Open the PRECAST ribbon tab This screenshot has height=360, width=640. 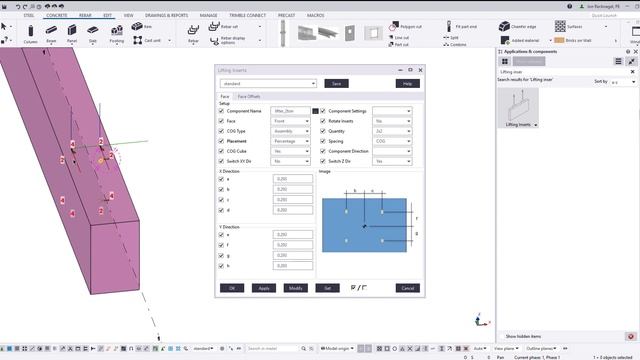pos(287,15)
